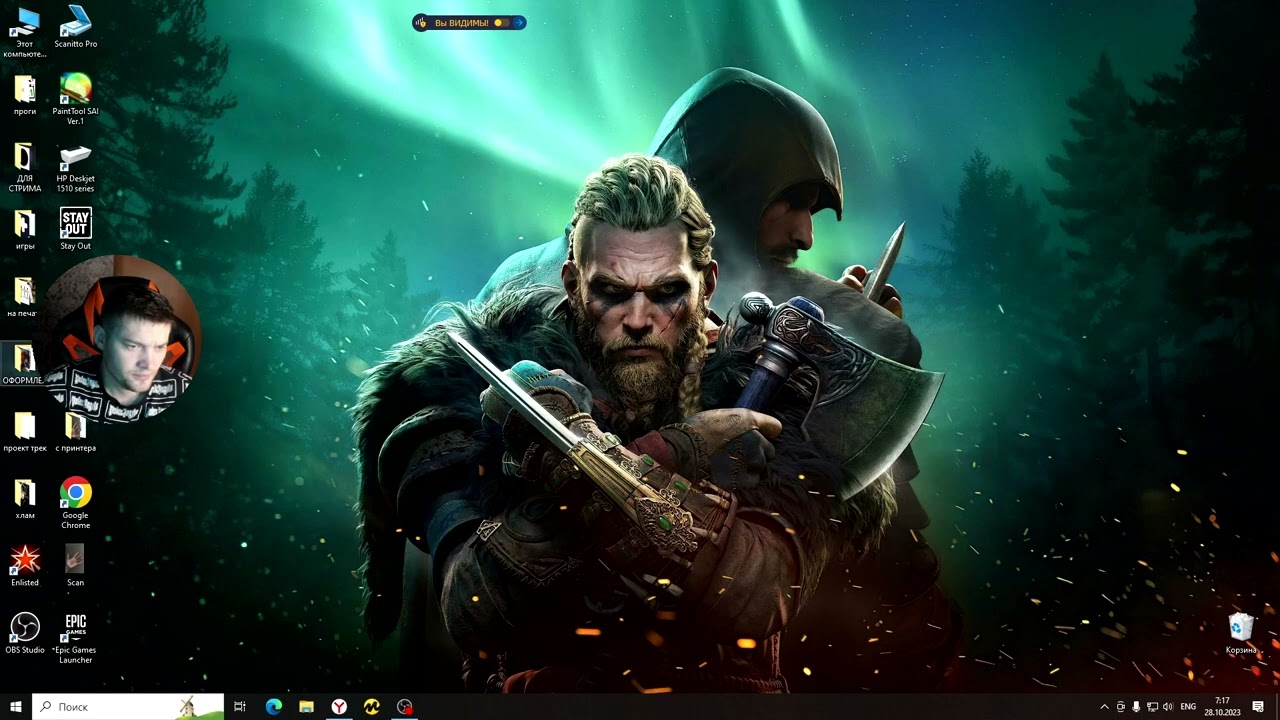1280x720 pixels.
Task: Open the yellow wave app in the taskbar
Action: click(372, 707)
